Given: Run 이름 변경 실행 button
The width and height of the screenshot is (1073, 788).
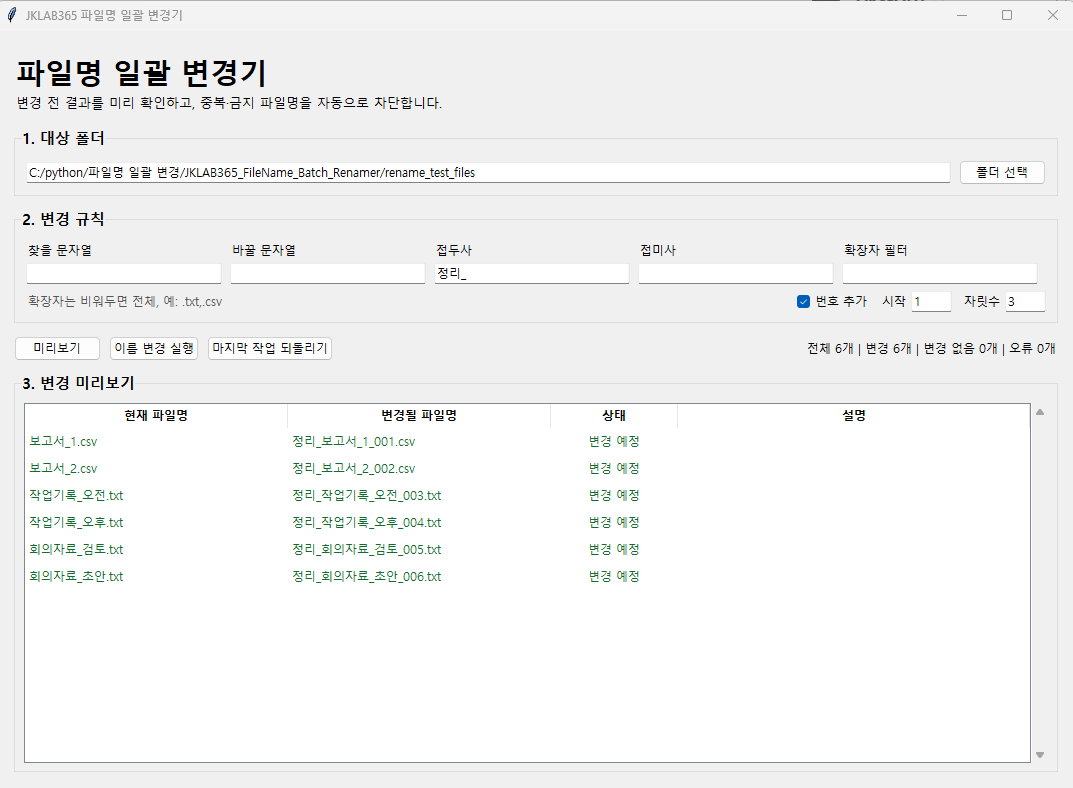Looking at the screenshot, I should coord(154,348).
